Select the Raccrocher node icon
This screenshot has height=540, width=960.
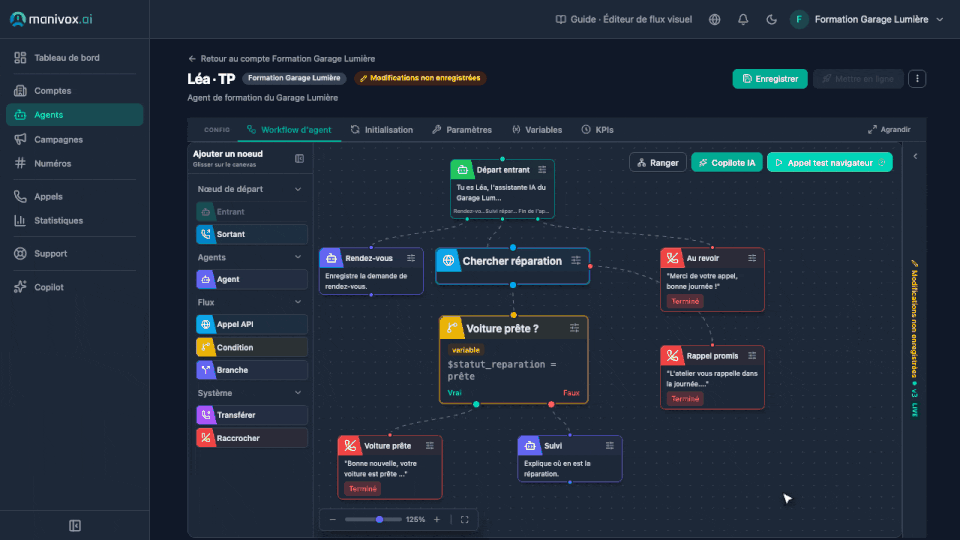click(x=206, y=438)
